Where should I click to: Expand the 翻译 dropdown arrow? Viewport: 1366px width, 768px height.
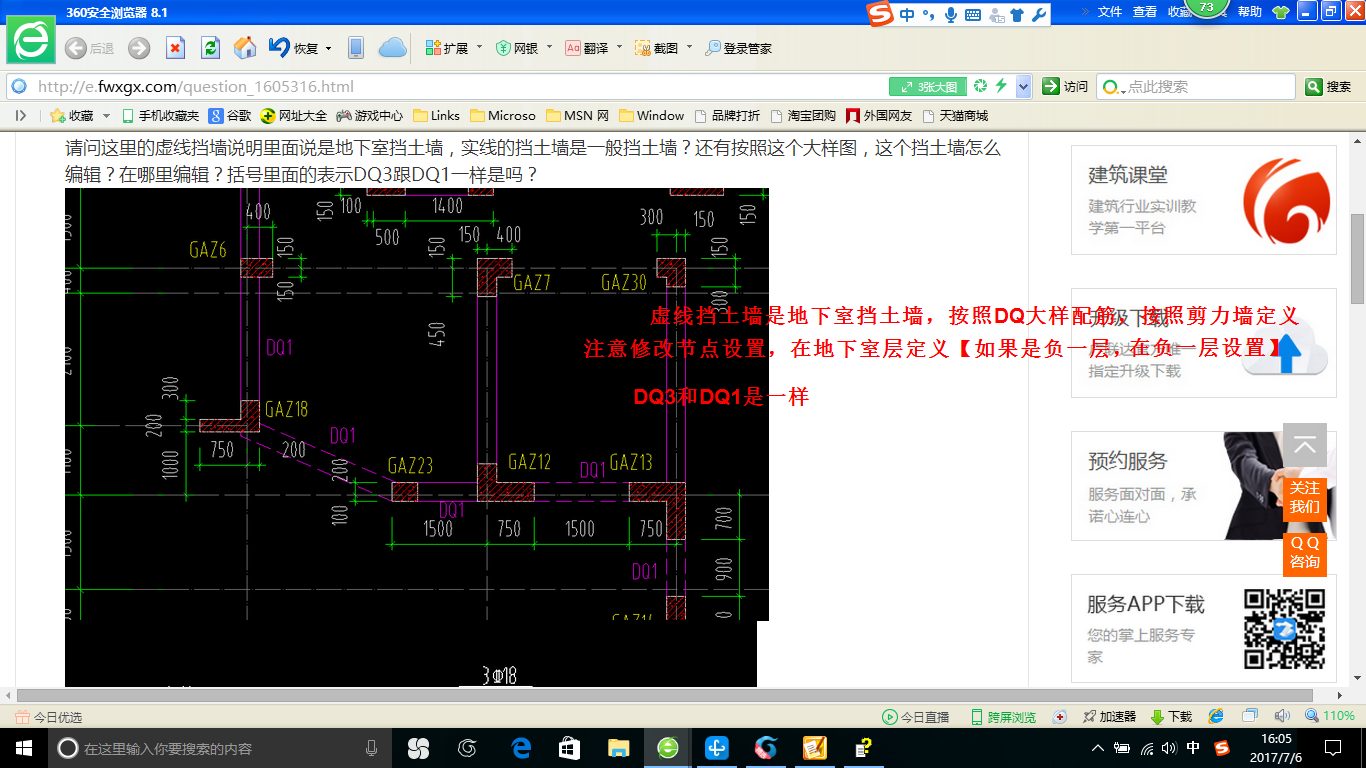tap(619, 47)
